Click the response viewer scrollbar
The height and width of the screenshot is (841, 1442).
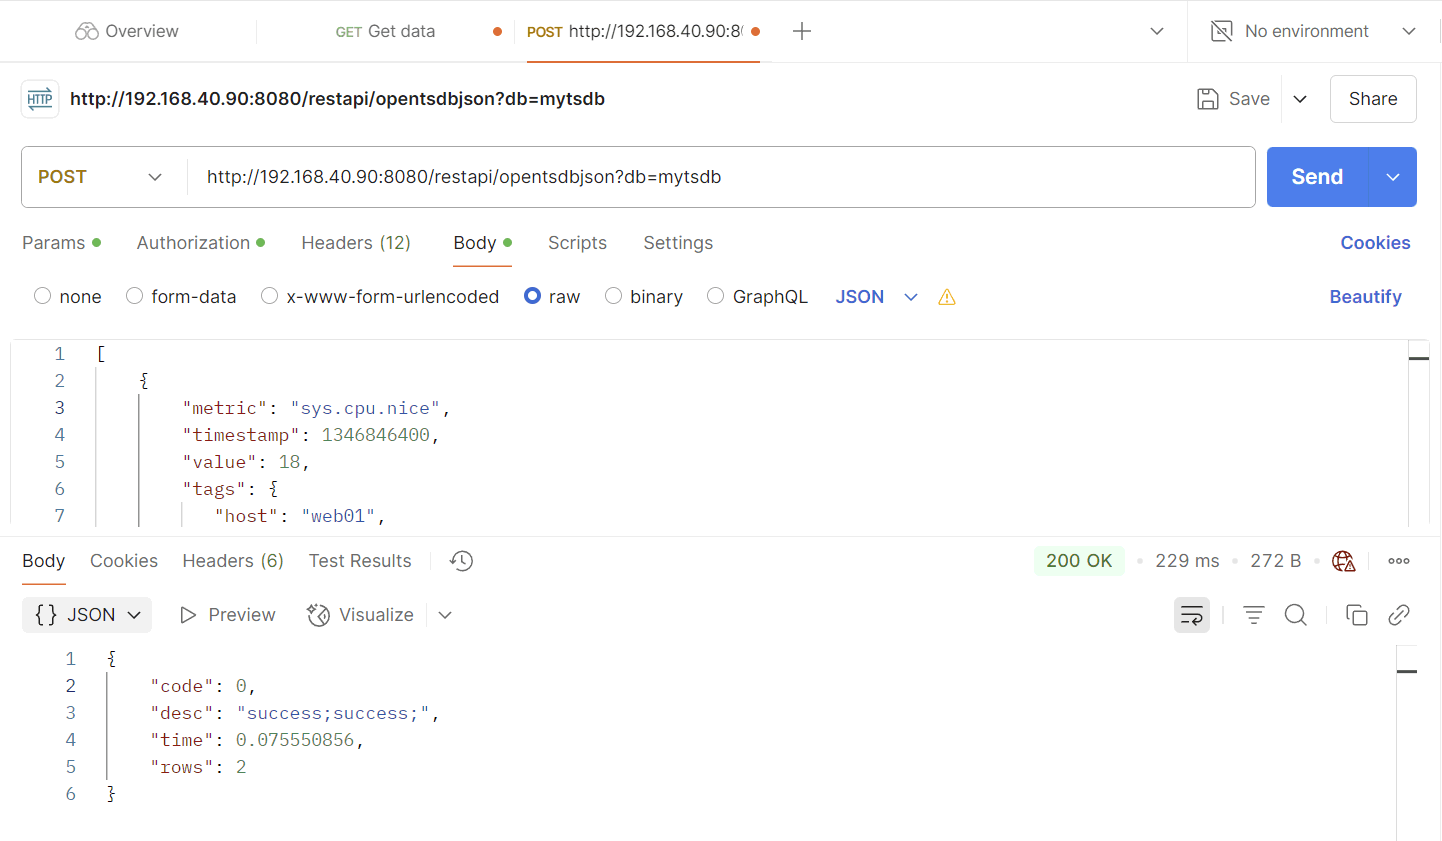1407,742
